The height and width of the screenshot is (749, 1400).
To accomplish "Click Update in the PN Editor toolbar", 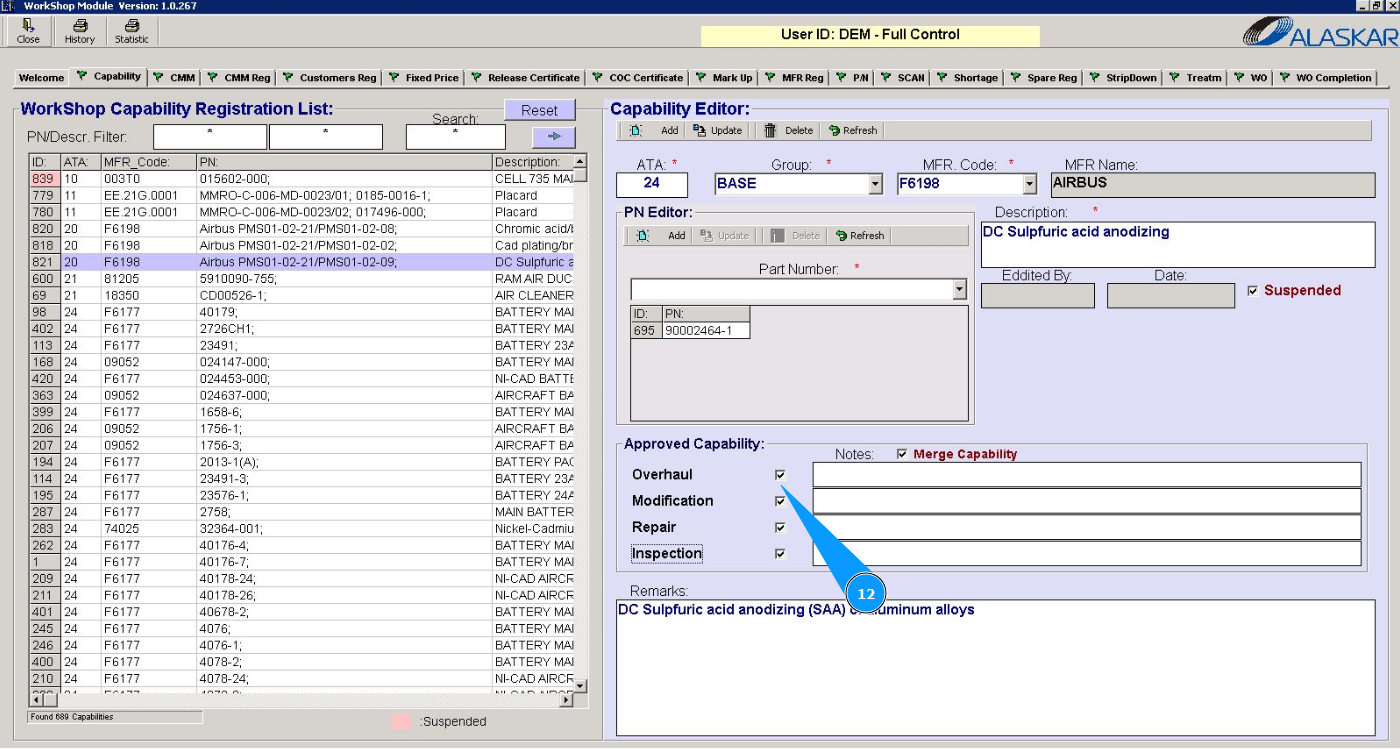I will coord(725,236).
